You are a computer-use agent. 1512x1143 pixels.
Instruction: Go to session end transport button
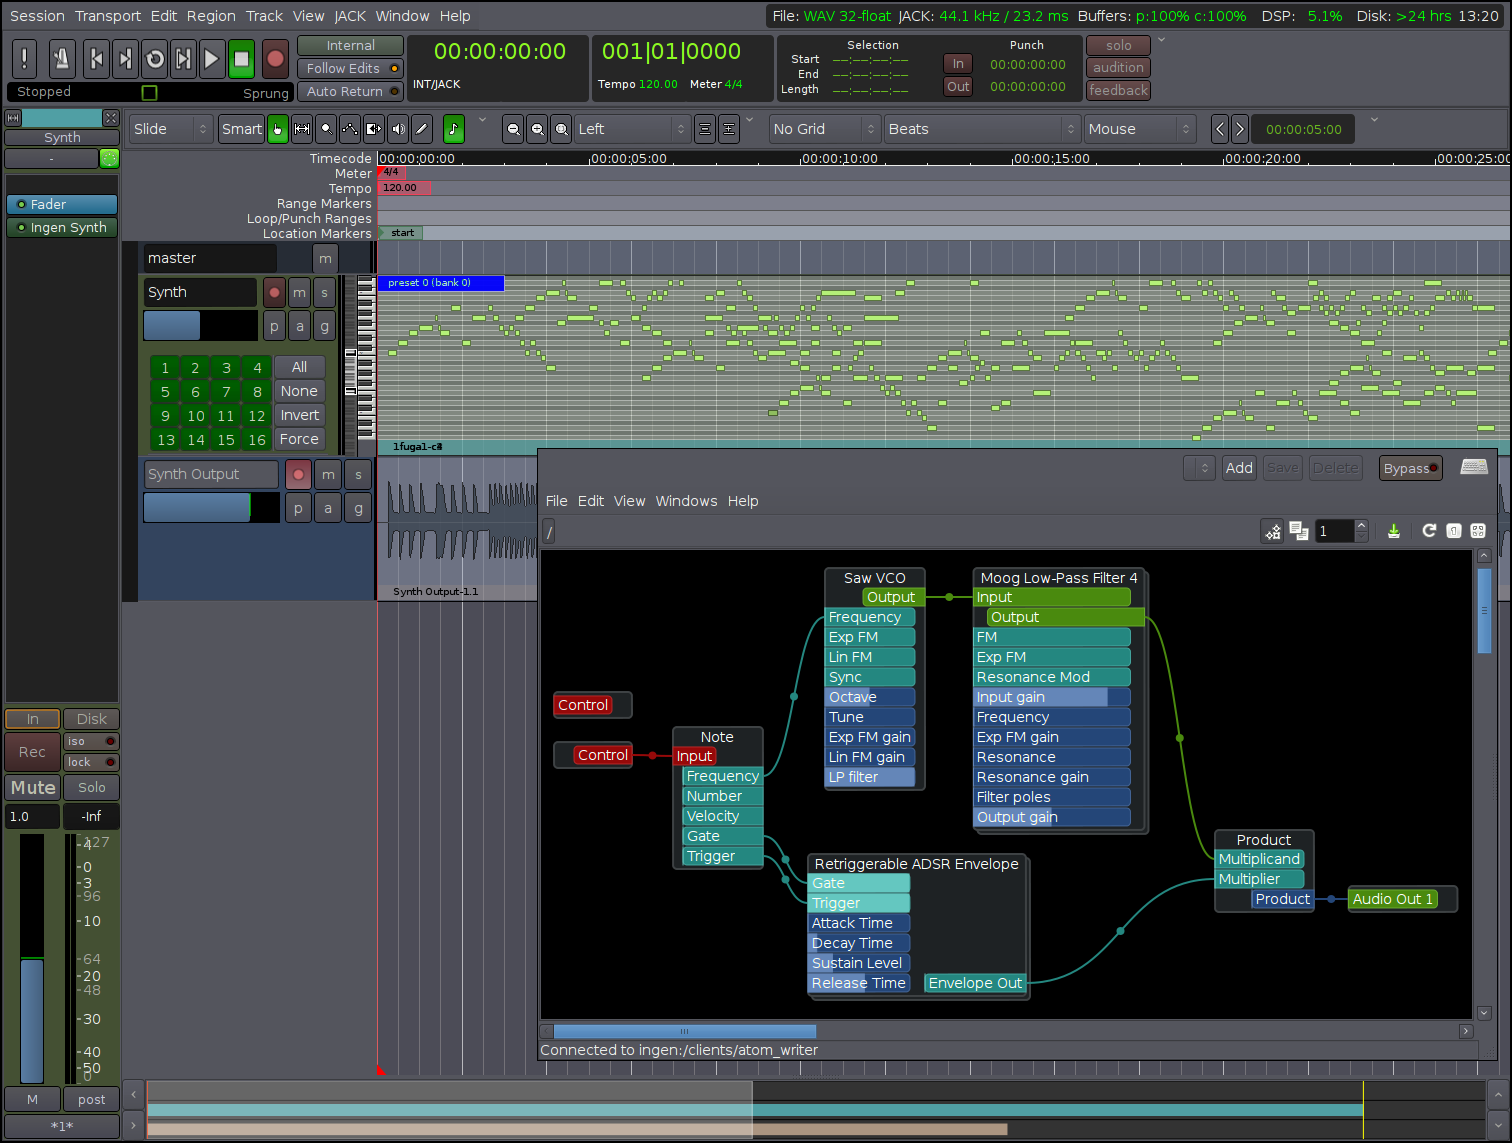[x=125, y=59]
